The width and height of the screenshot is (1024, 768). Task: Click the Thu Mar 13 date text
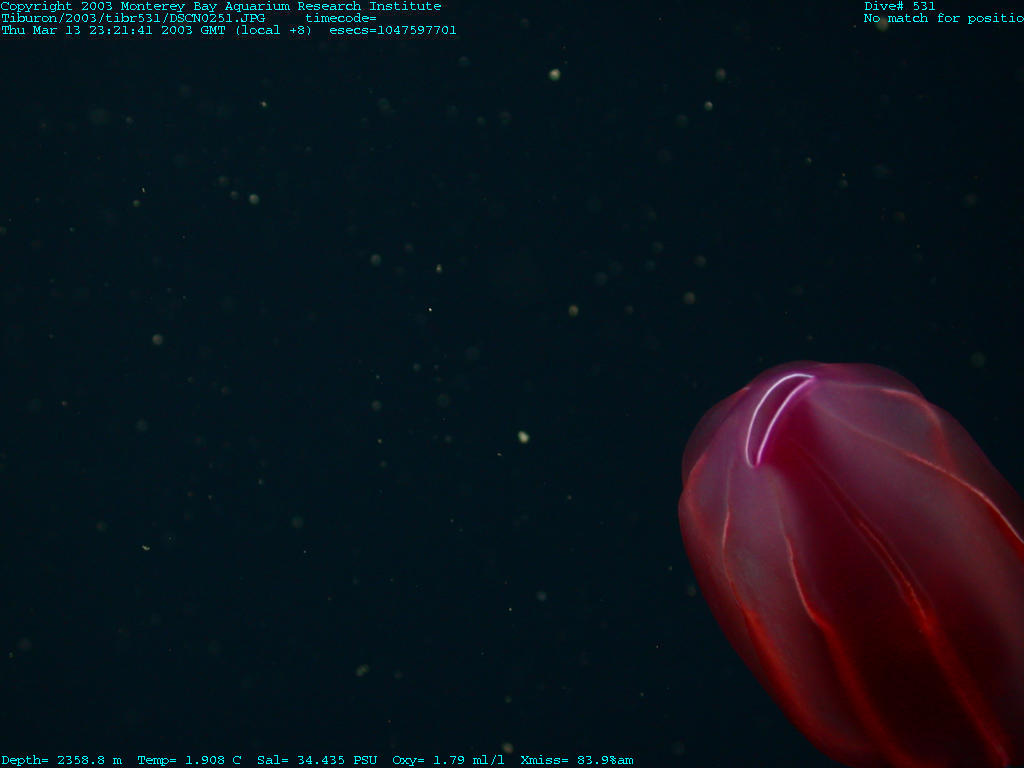pyautogui.click(x=40, y=30)
